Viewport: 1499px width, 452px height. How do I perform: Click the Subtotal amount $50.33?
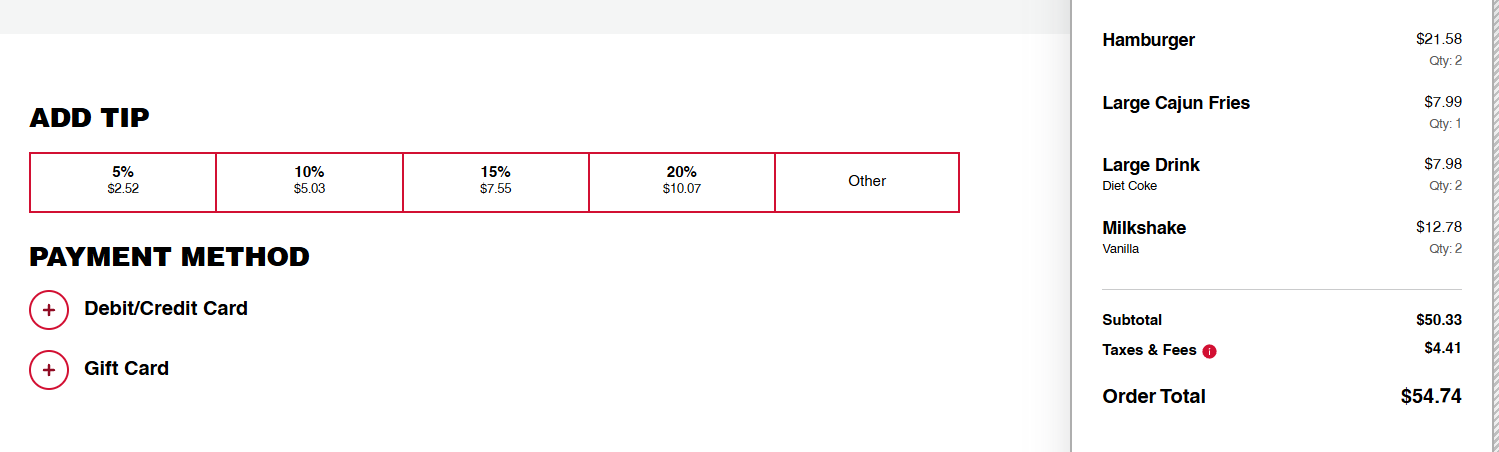pyautogui.click(x=1439, y=320)
